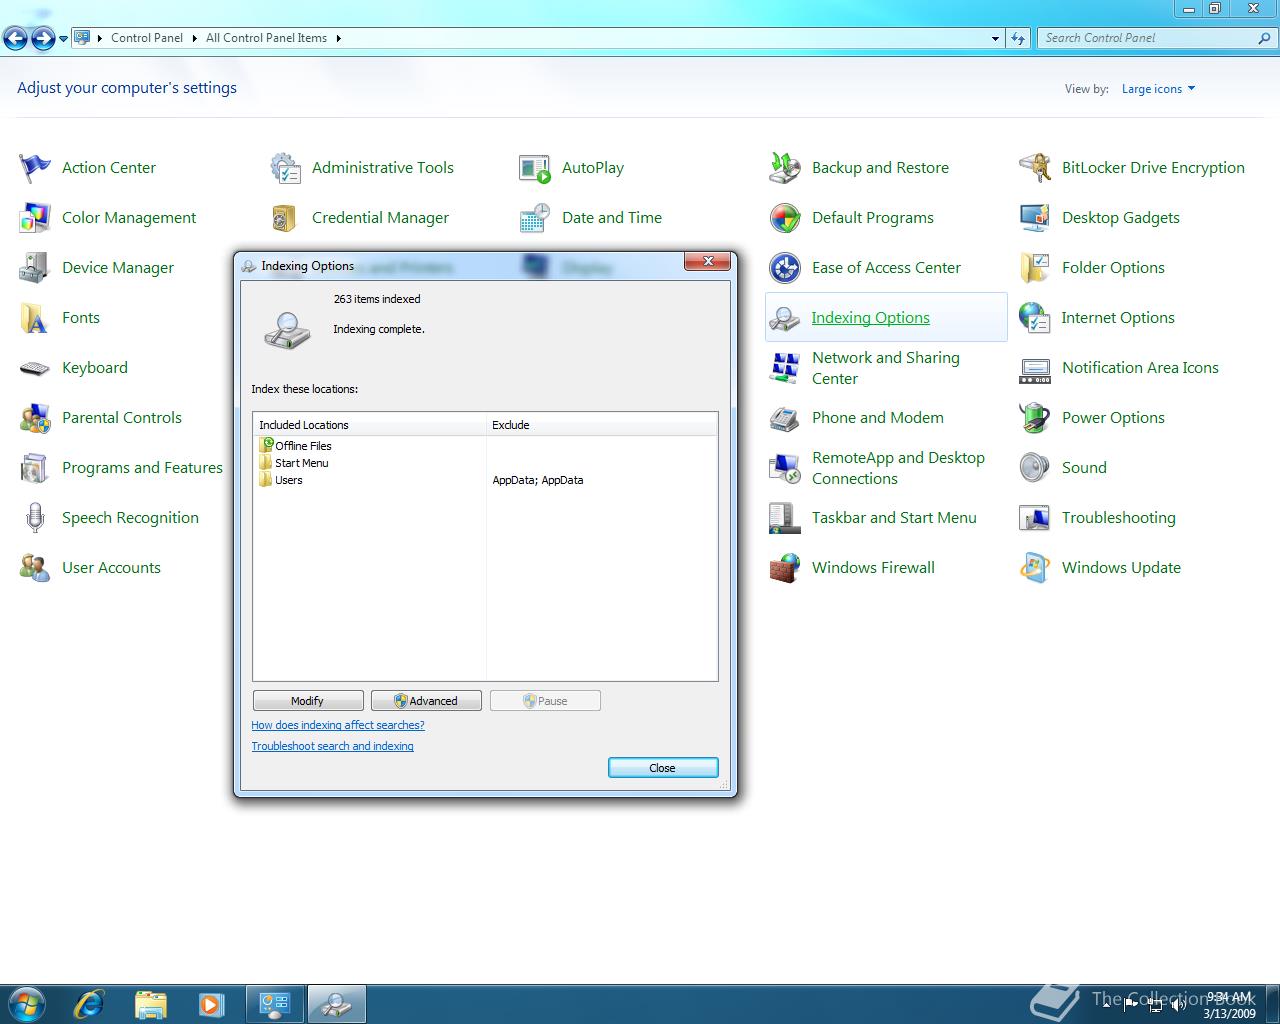Click the All Control Panel Items breadcrumb
Image resolution: width=1280 pixels, height=1024 pixels.
click(x=266, y=38)
